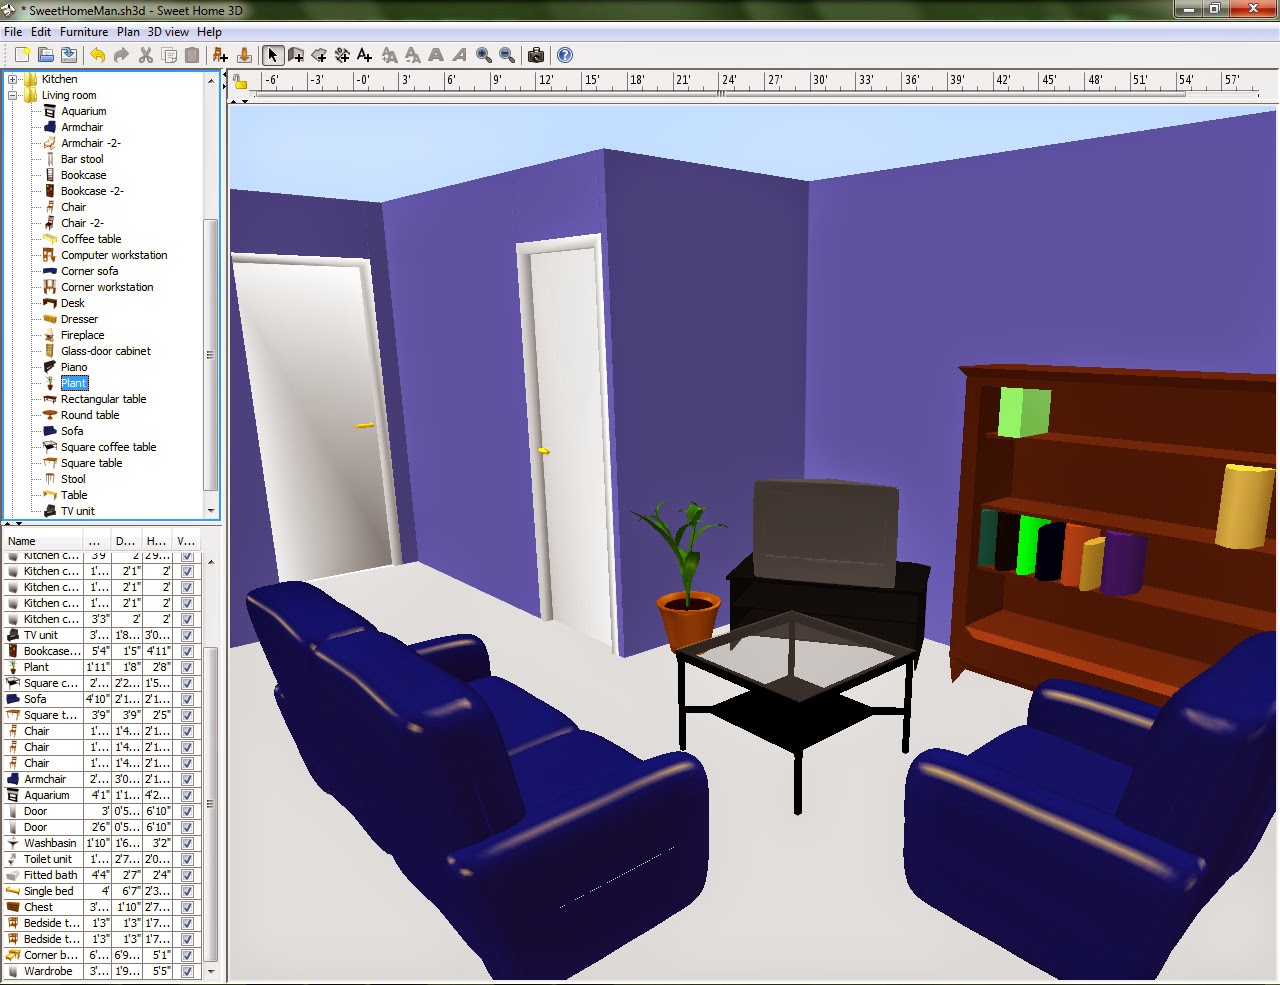Image resolution: width=1280 pixels, height=985 pixels.
Task: Click the Add furniture icon
Action: (x=220, y=55)
